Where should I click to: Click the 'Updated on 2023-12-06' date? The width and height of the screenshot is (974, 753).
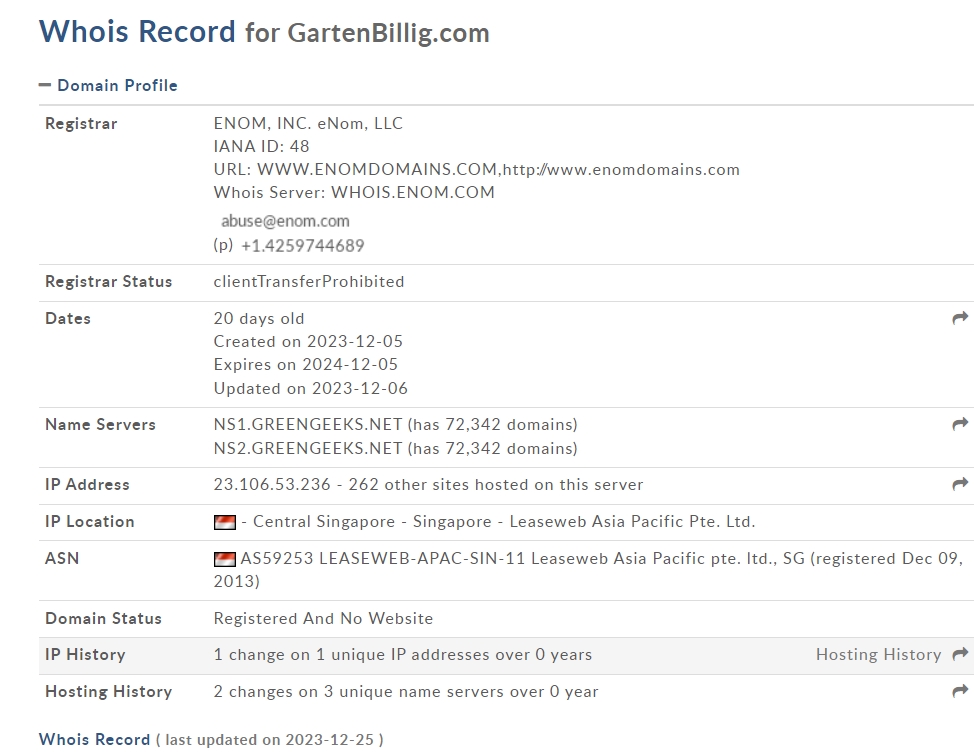pyautogui.click(x=311, y=388)
